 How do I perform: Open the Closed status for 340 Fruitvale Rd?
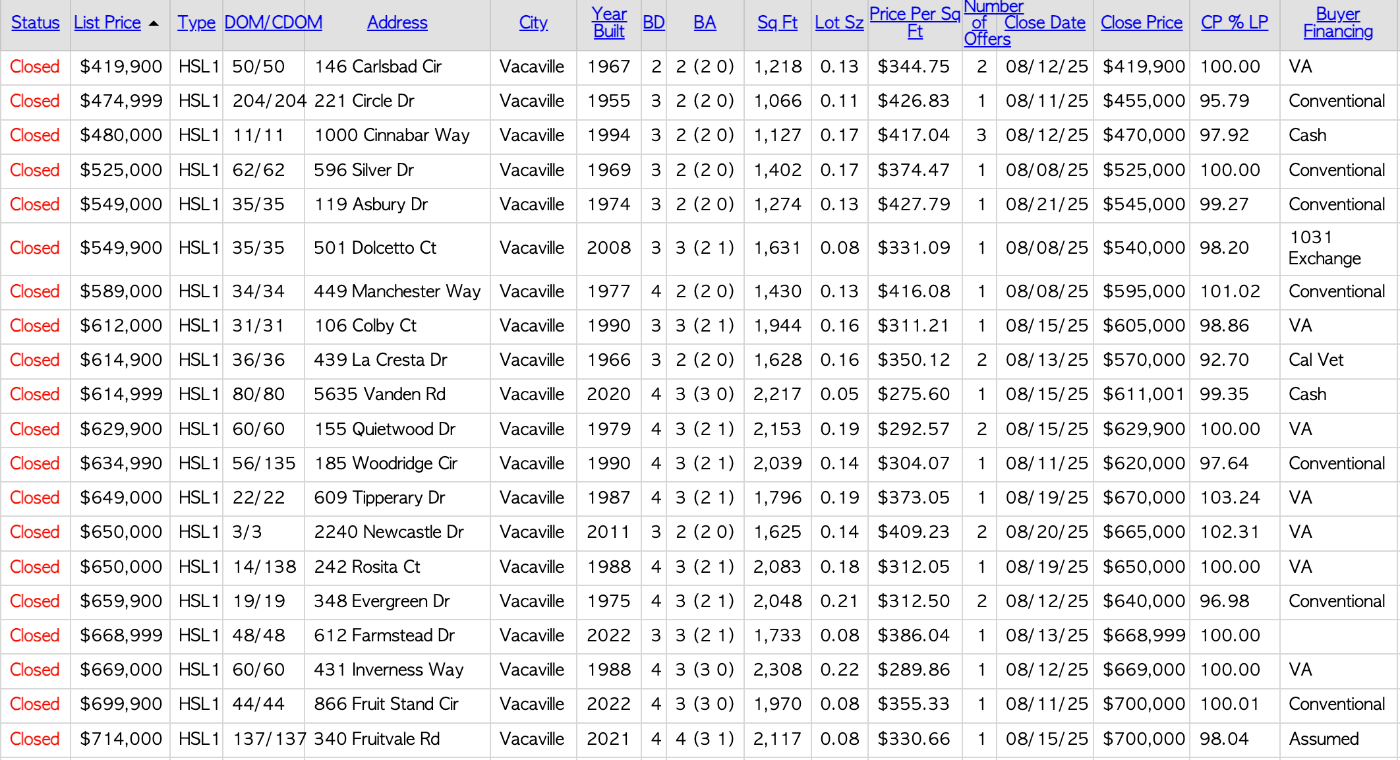coord(35,739)
